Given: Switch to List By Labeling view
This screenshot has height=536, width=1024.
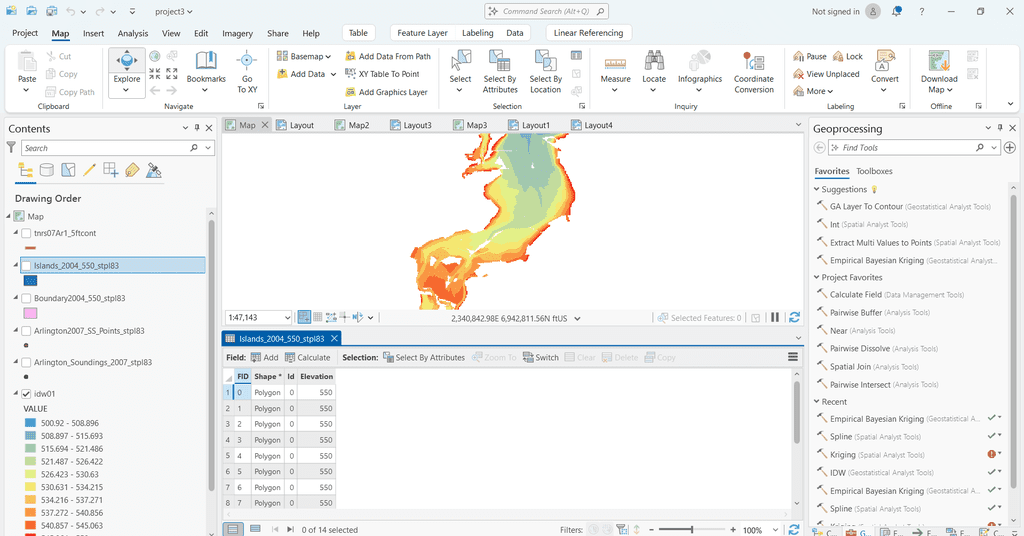Looking at the screenshot, I should tap(132, 170).
